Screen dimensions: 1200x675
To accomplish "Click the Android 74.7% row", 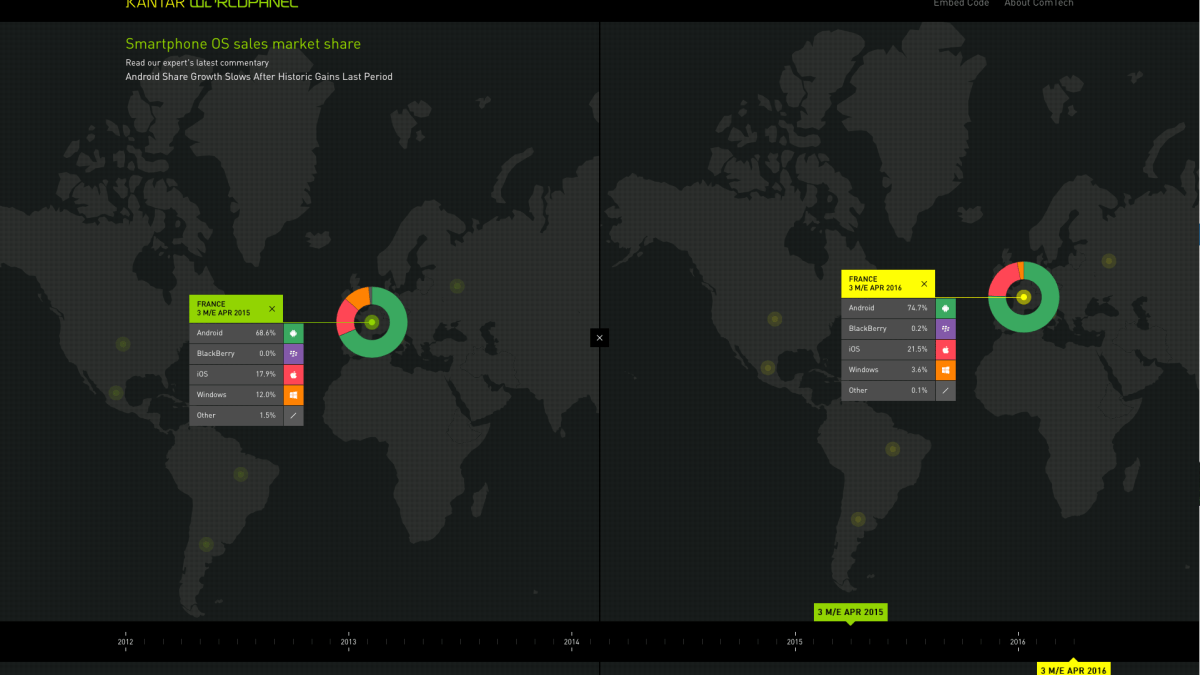I will tap(898, 308).
